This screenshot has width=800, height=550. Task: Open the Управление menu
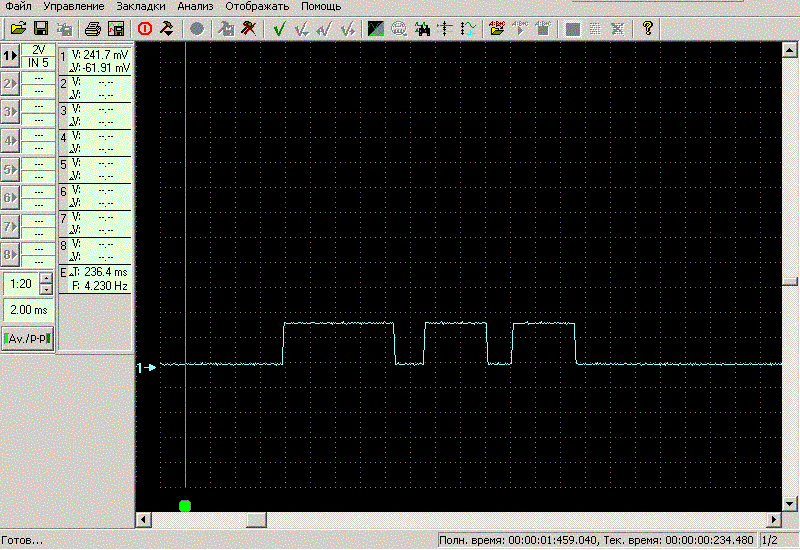pos(73,6)
